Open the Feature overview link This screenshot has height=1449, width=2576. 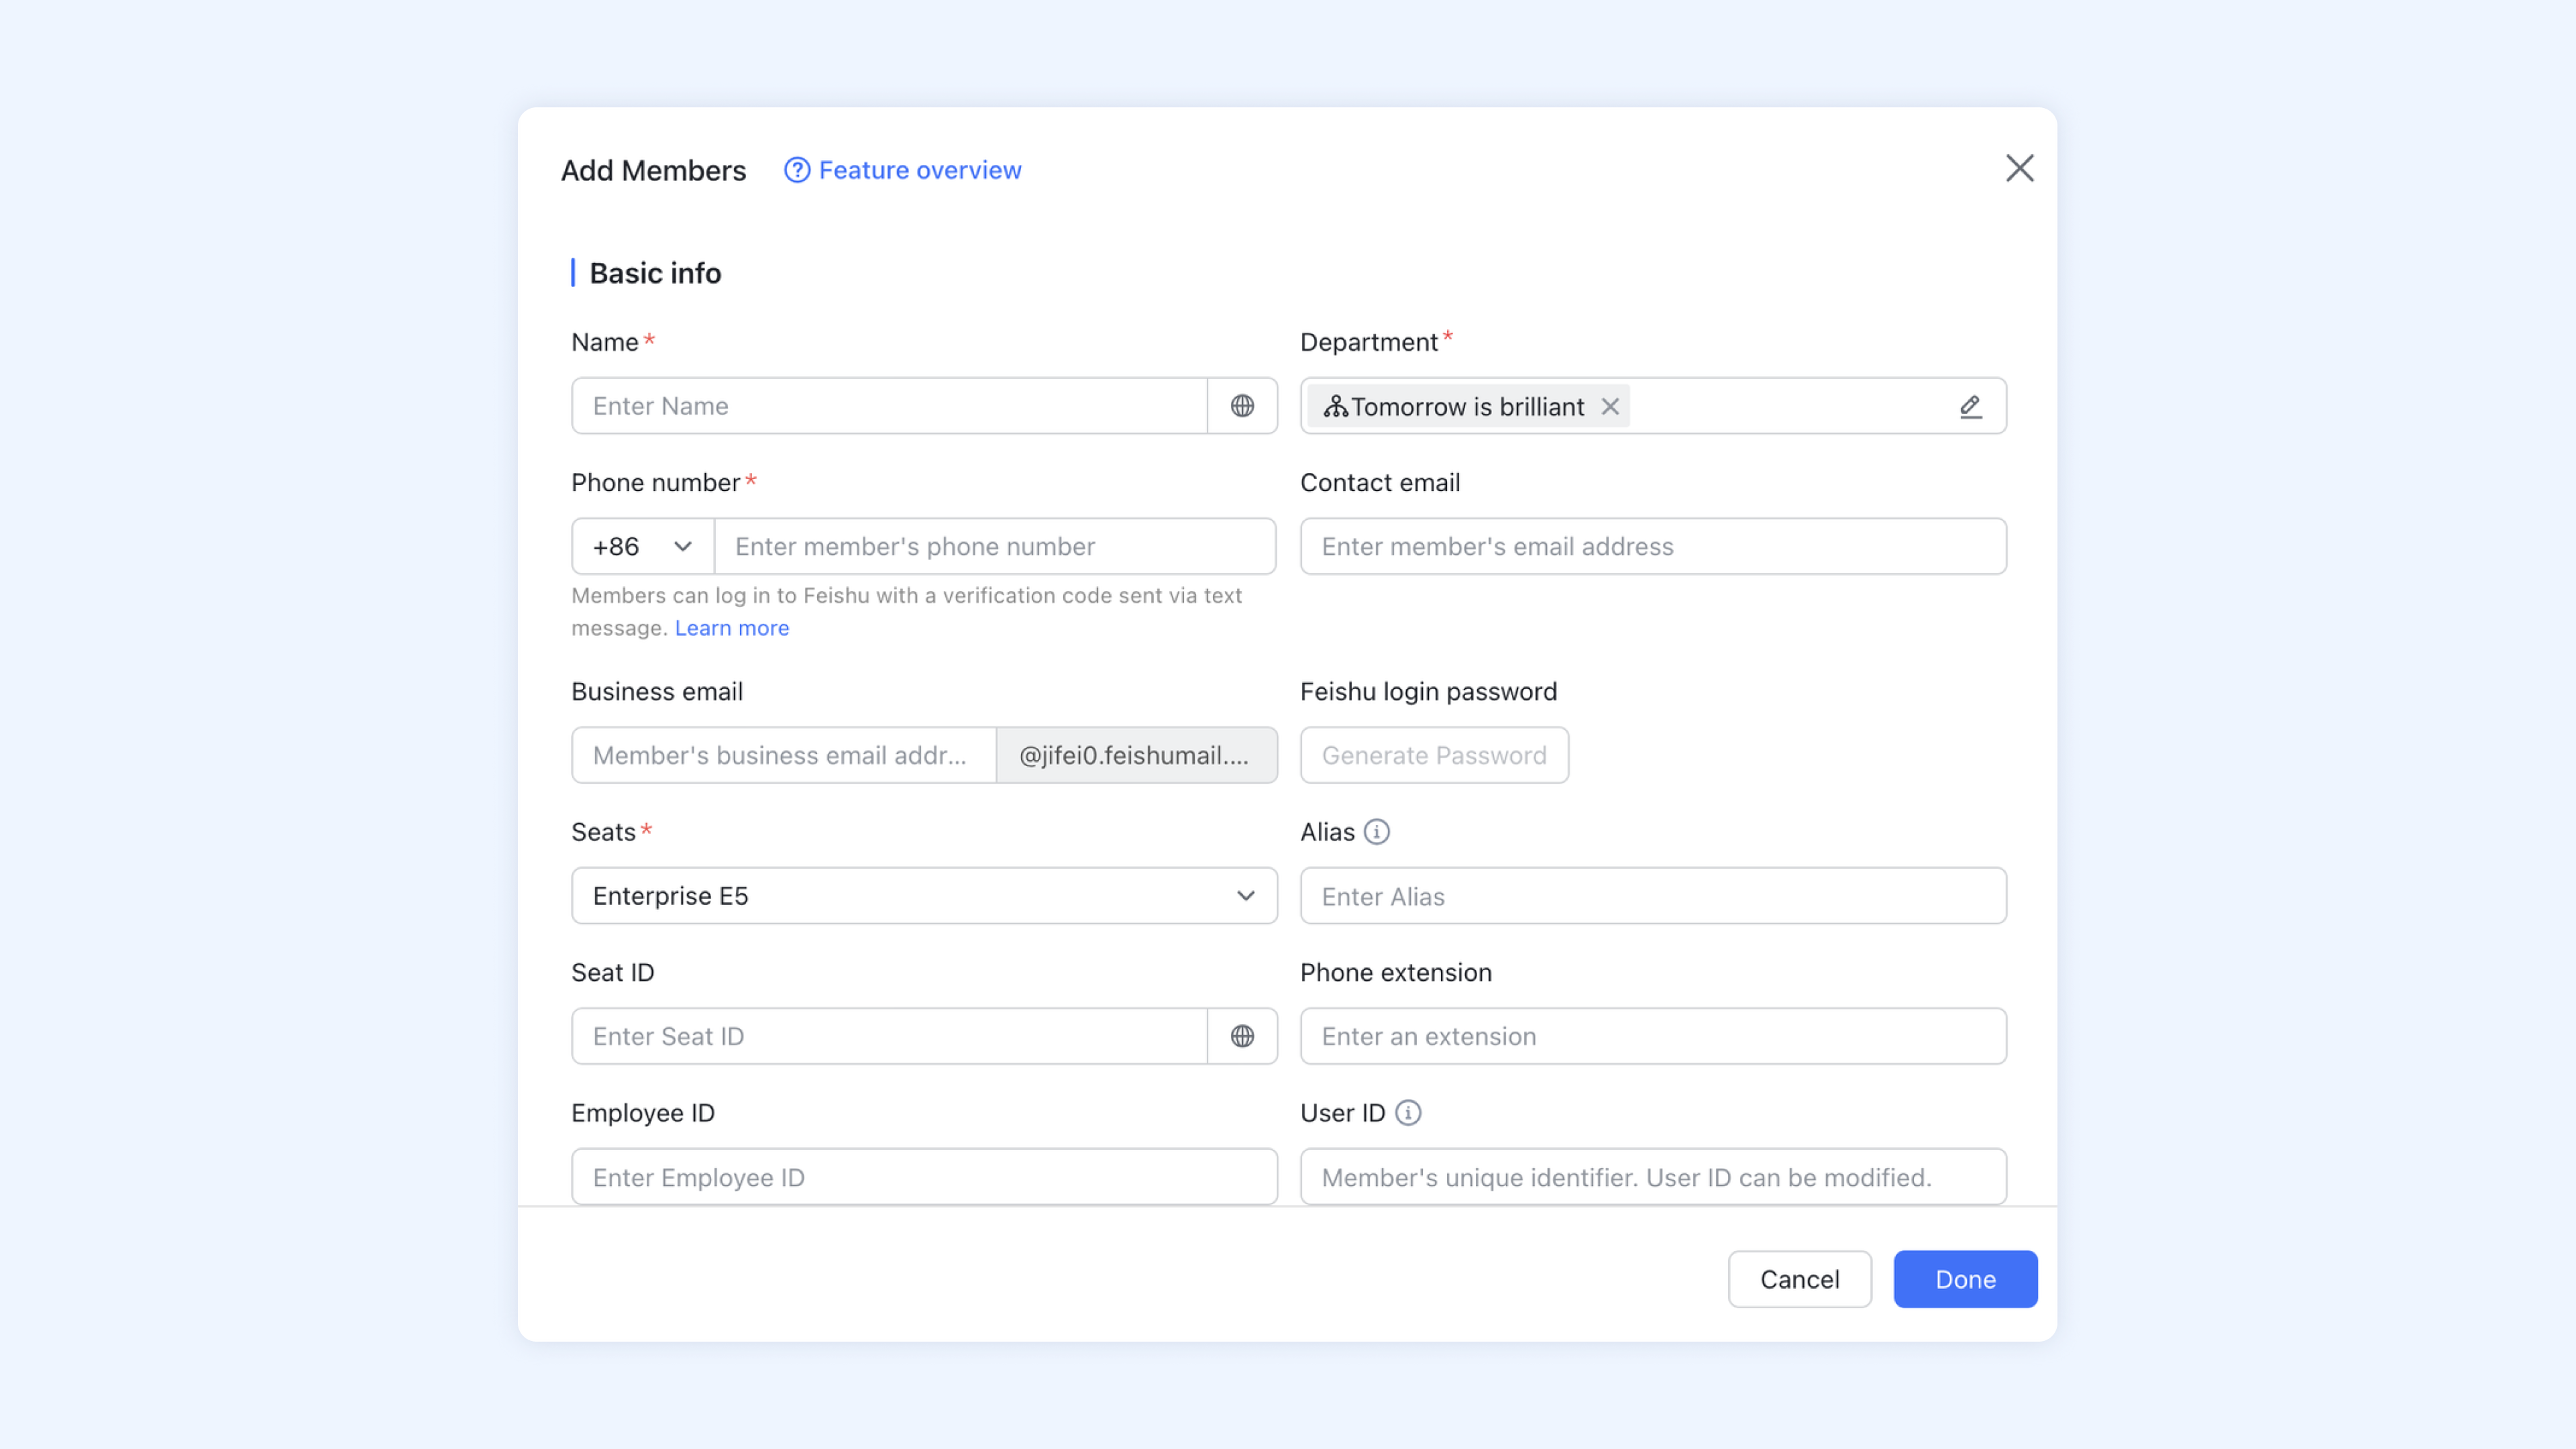coord(920,170)
